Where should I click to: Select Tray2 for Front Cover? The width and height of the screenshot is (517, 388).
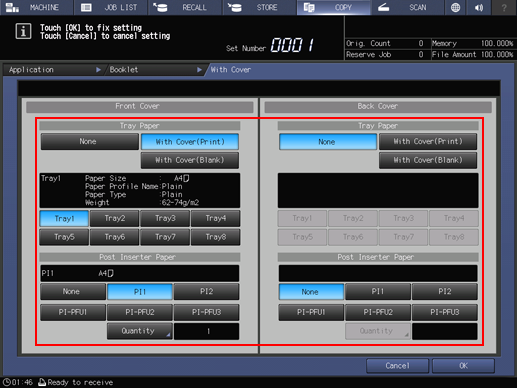pyautogui.click(x=115, y=219)
